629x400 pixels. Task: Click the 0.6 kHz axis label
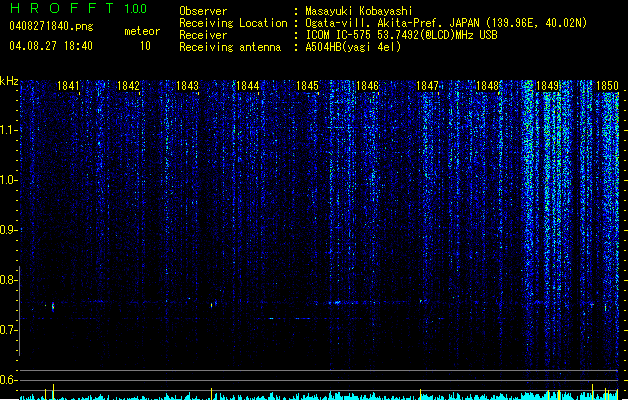(x=8, y=380)
